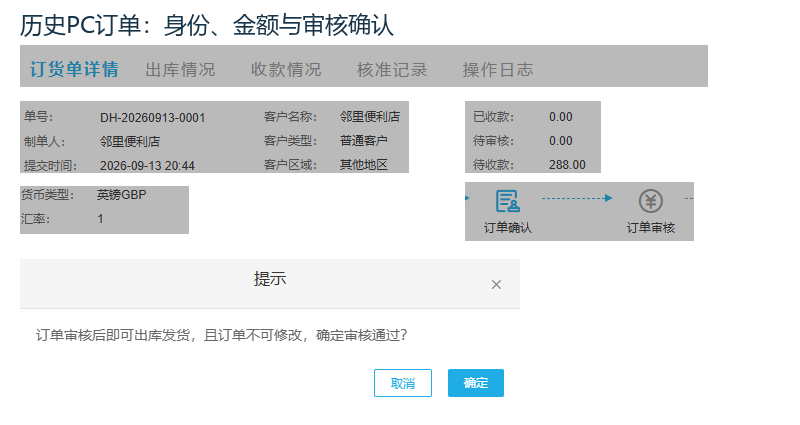Open the 核准记录 tab
Viewport: 800px width, 425px height.
(x=392, y=69)
